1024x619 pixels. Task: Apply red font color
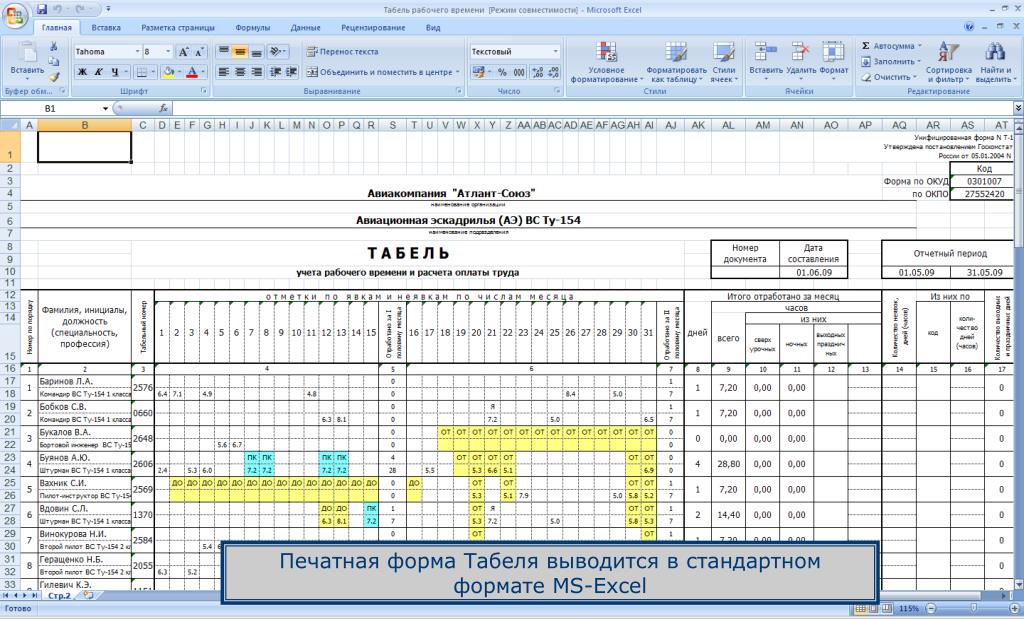pyautogui.click(x=192, y=72)
